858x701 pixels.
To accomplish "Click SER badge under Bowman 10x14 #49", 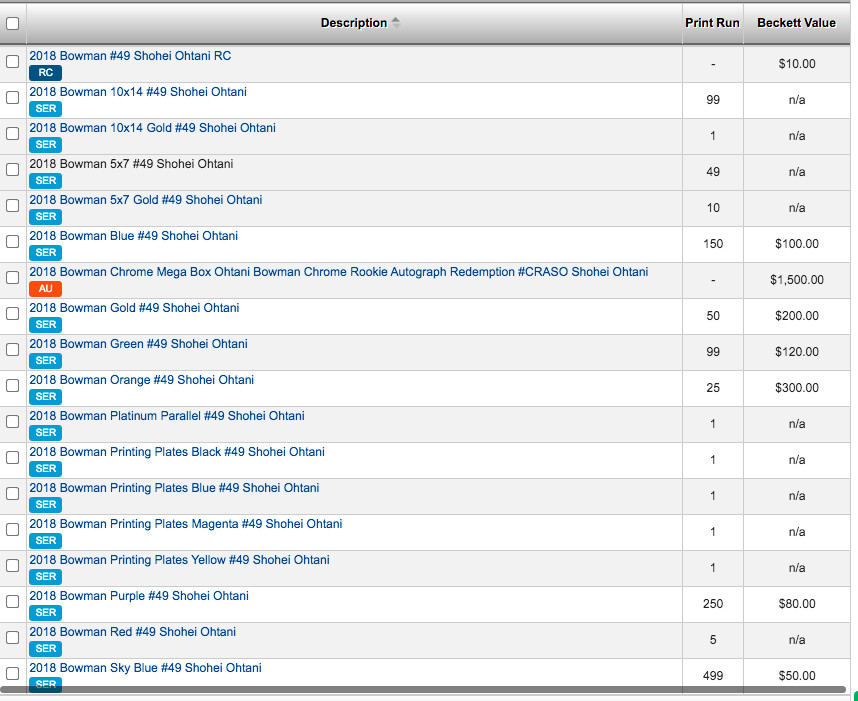I will click(x=45, y=109).
